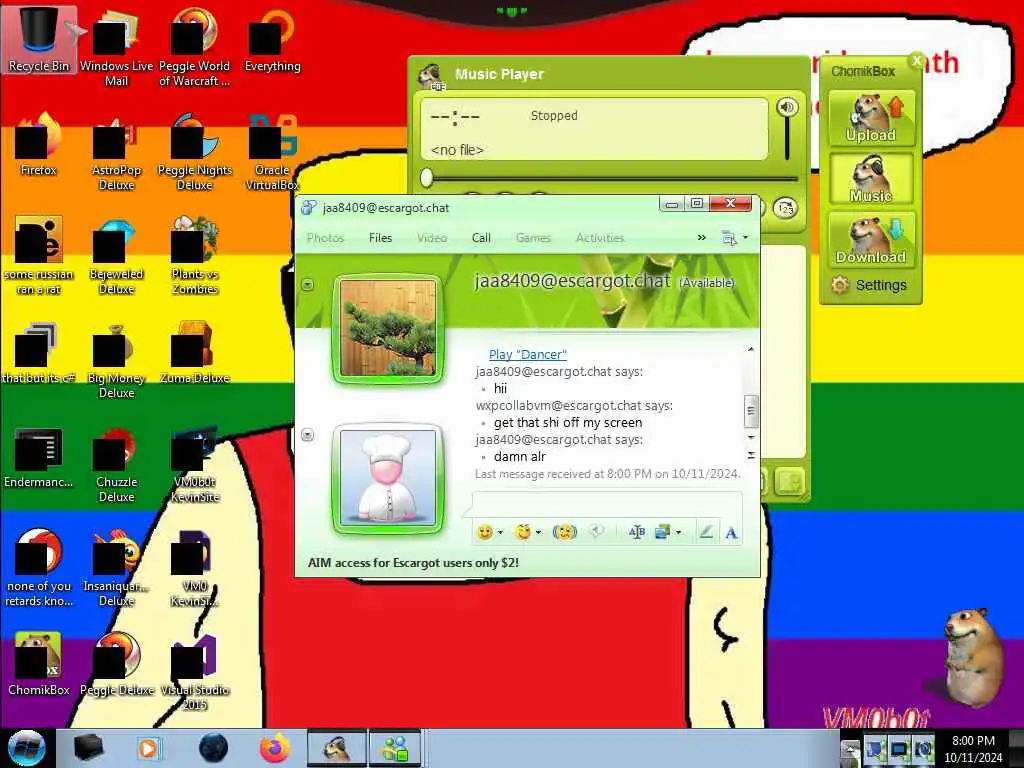Click the ChomikBox Download button
The image size is (1024, 768).
pyautogui.click(x=871, y=240)
